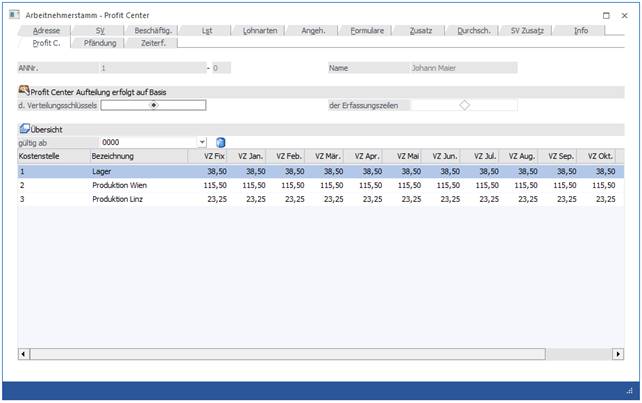Click the Profit Center Aufteilung section icon
The image size is (642, 403).
coord(23,91)
